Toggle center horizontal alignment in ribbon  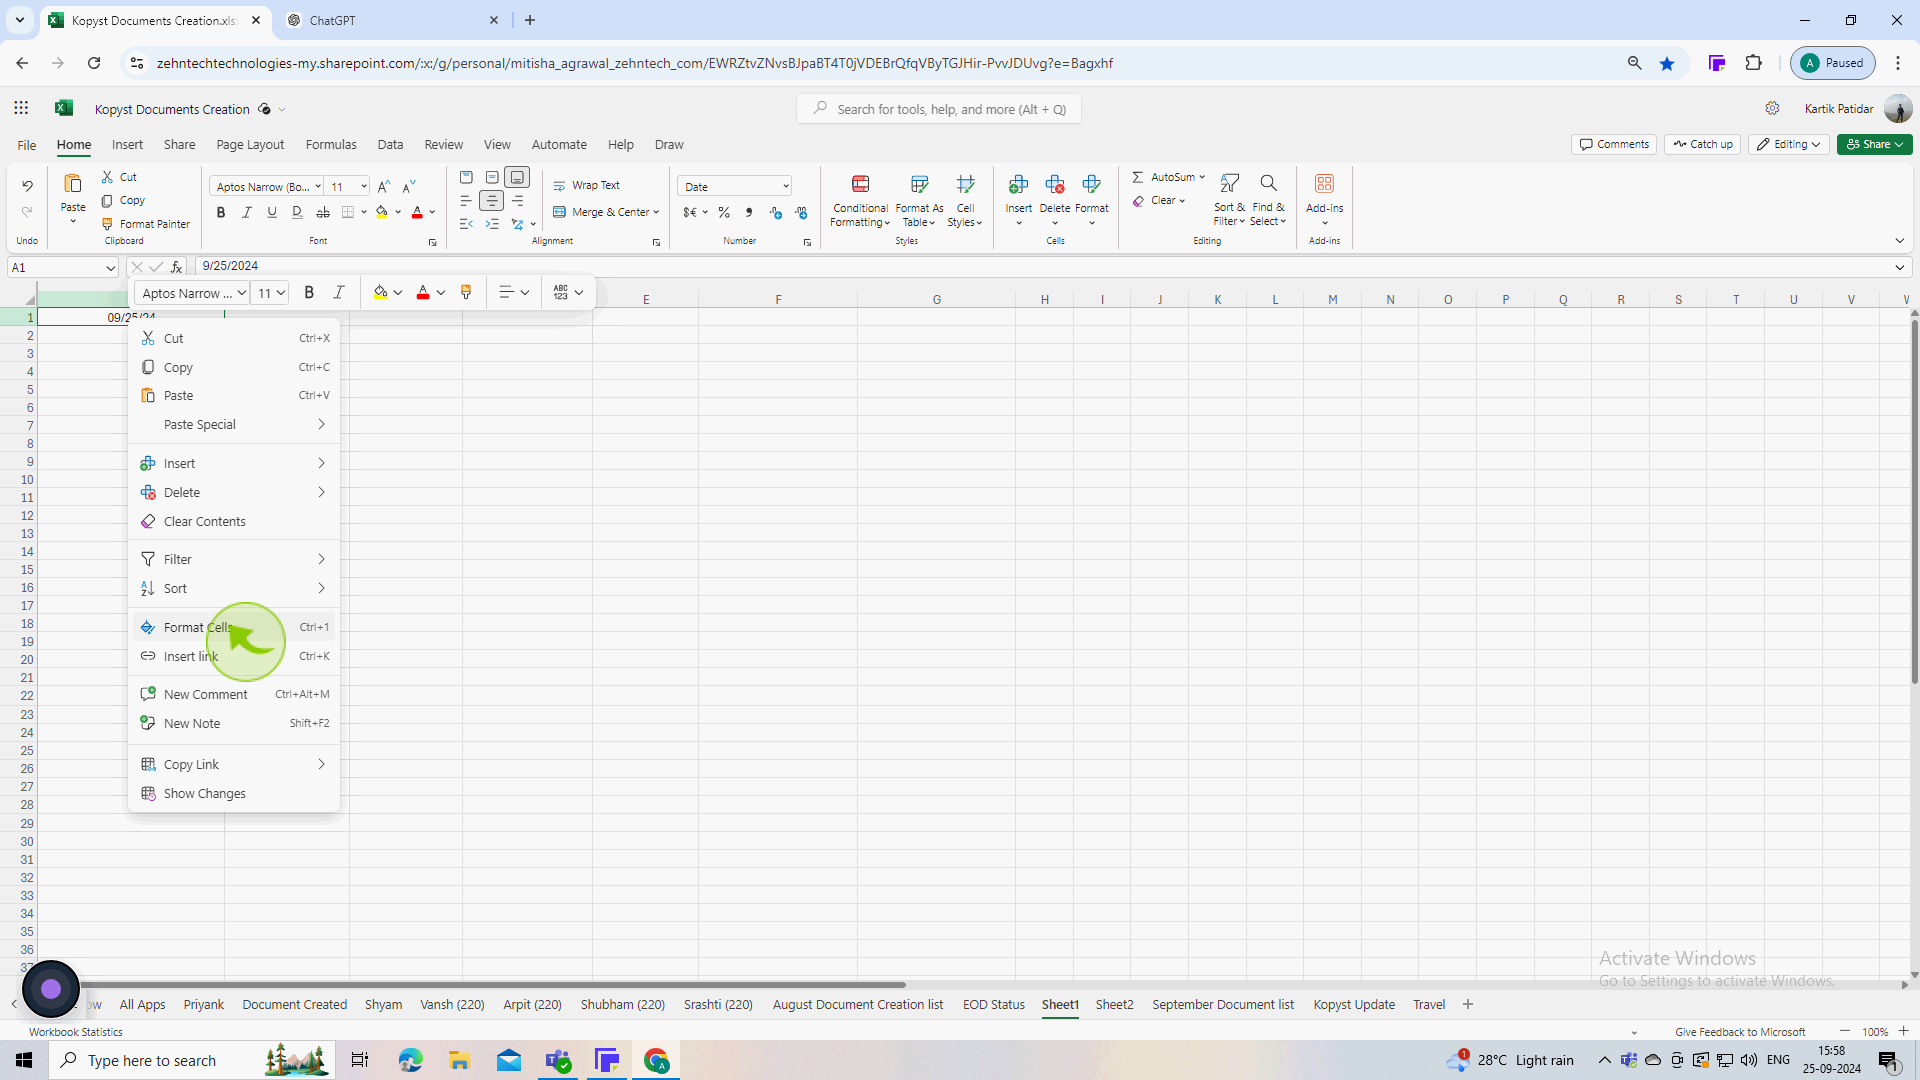coord(492,201)
